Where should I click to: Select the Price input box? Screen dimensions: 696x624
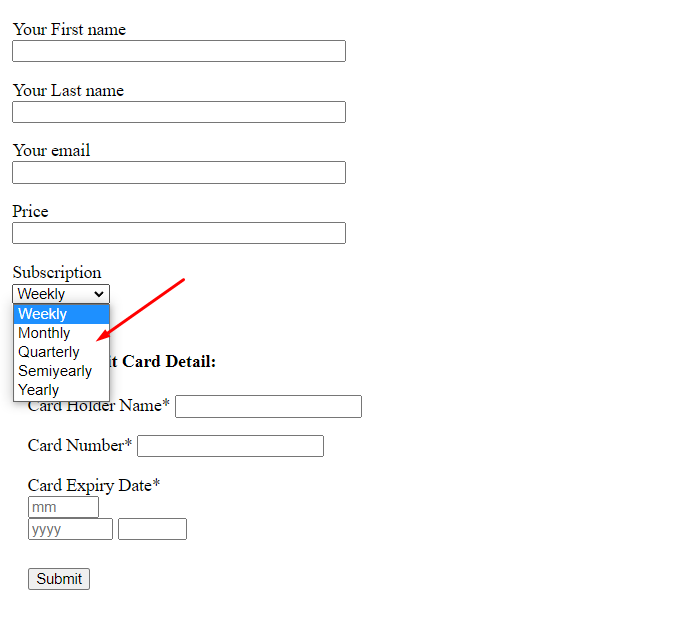click(179, 233)
